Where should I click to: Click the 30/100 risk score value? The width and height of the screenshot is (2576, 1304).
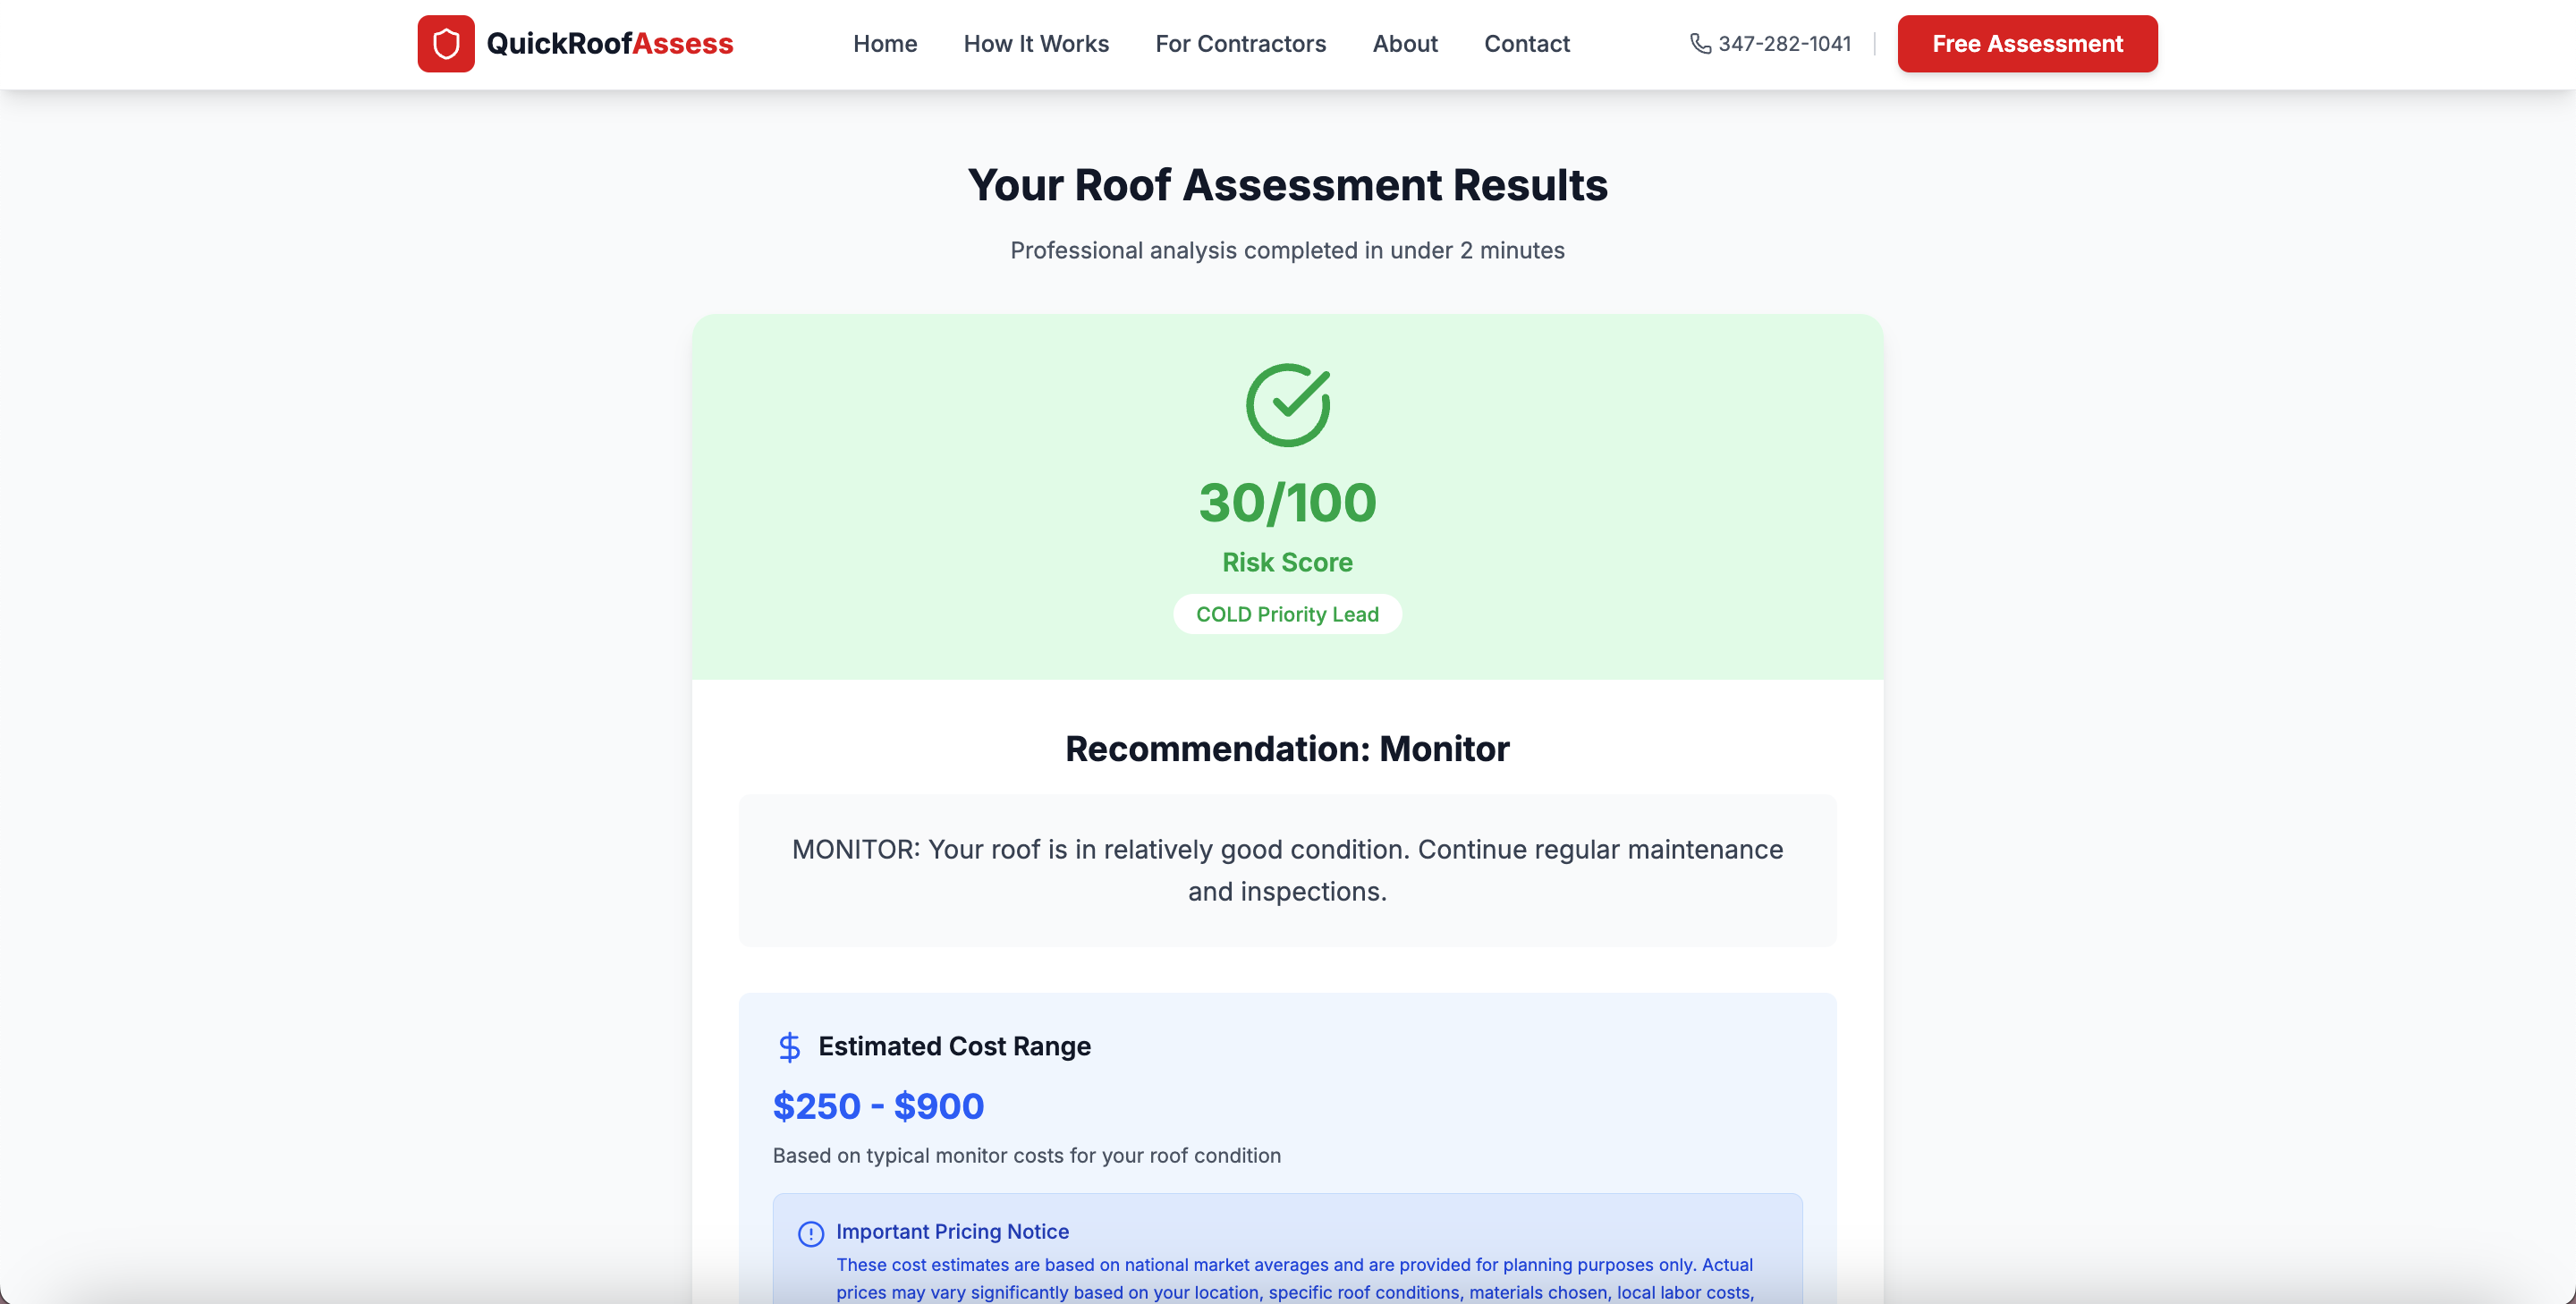click(1287, 502)
